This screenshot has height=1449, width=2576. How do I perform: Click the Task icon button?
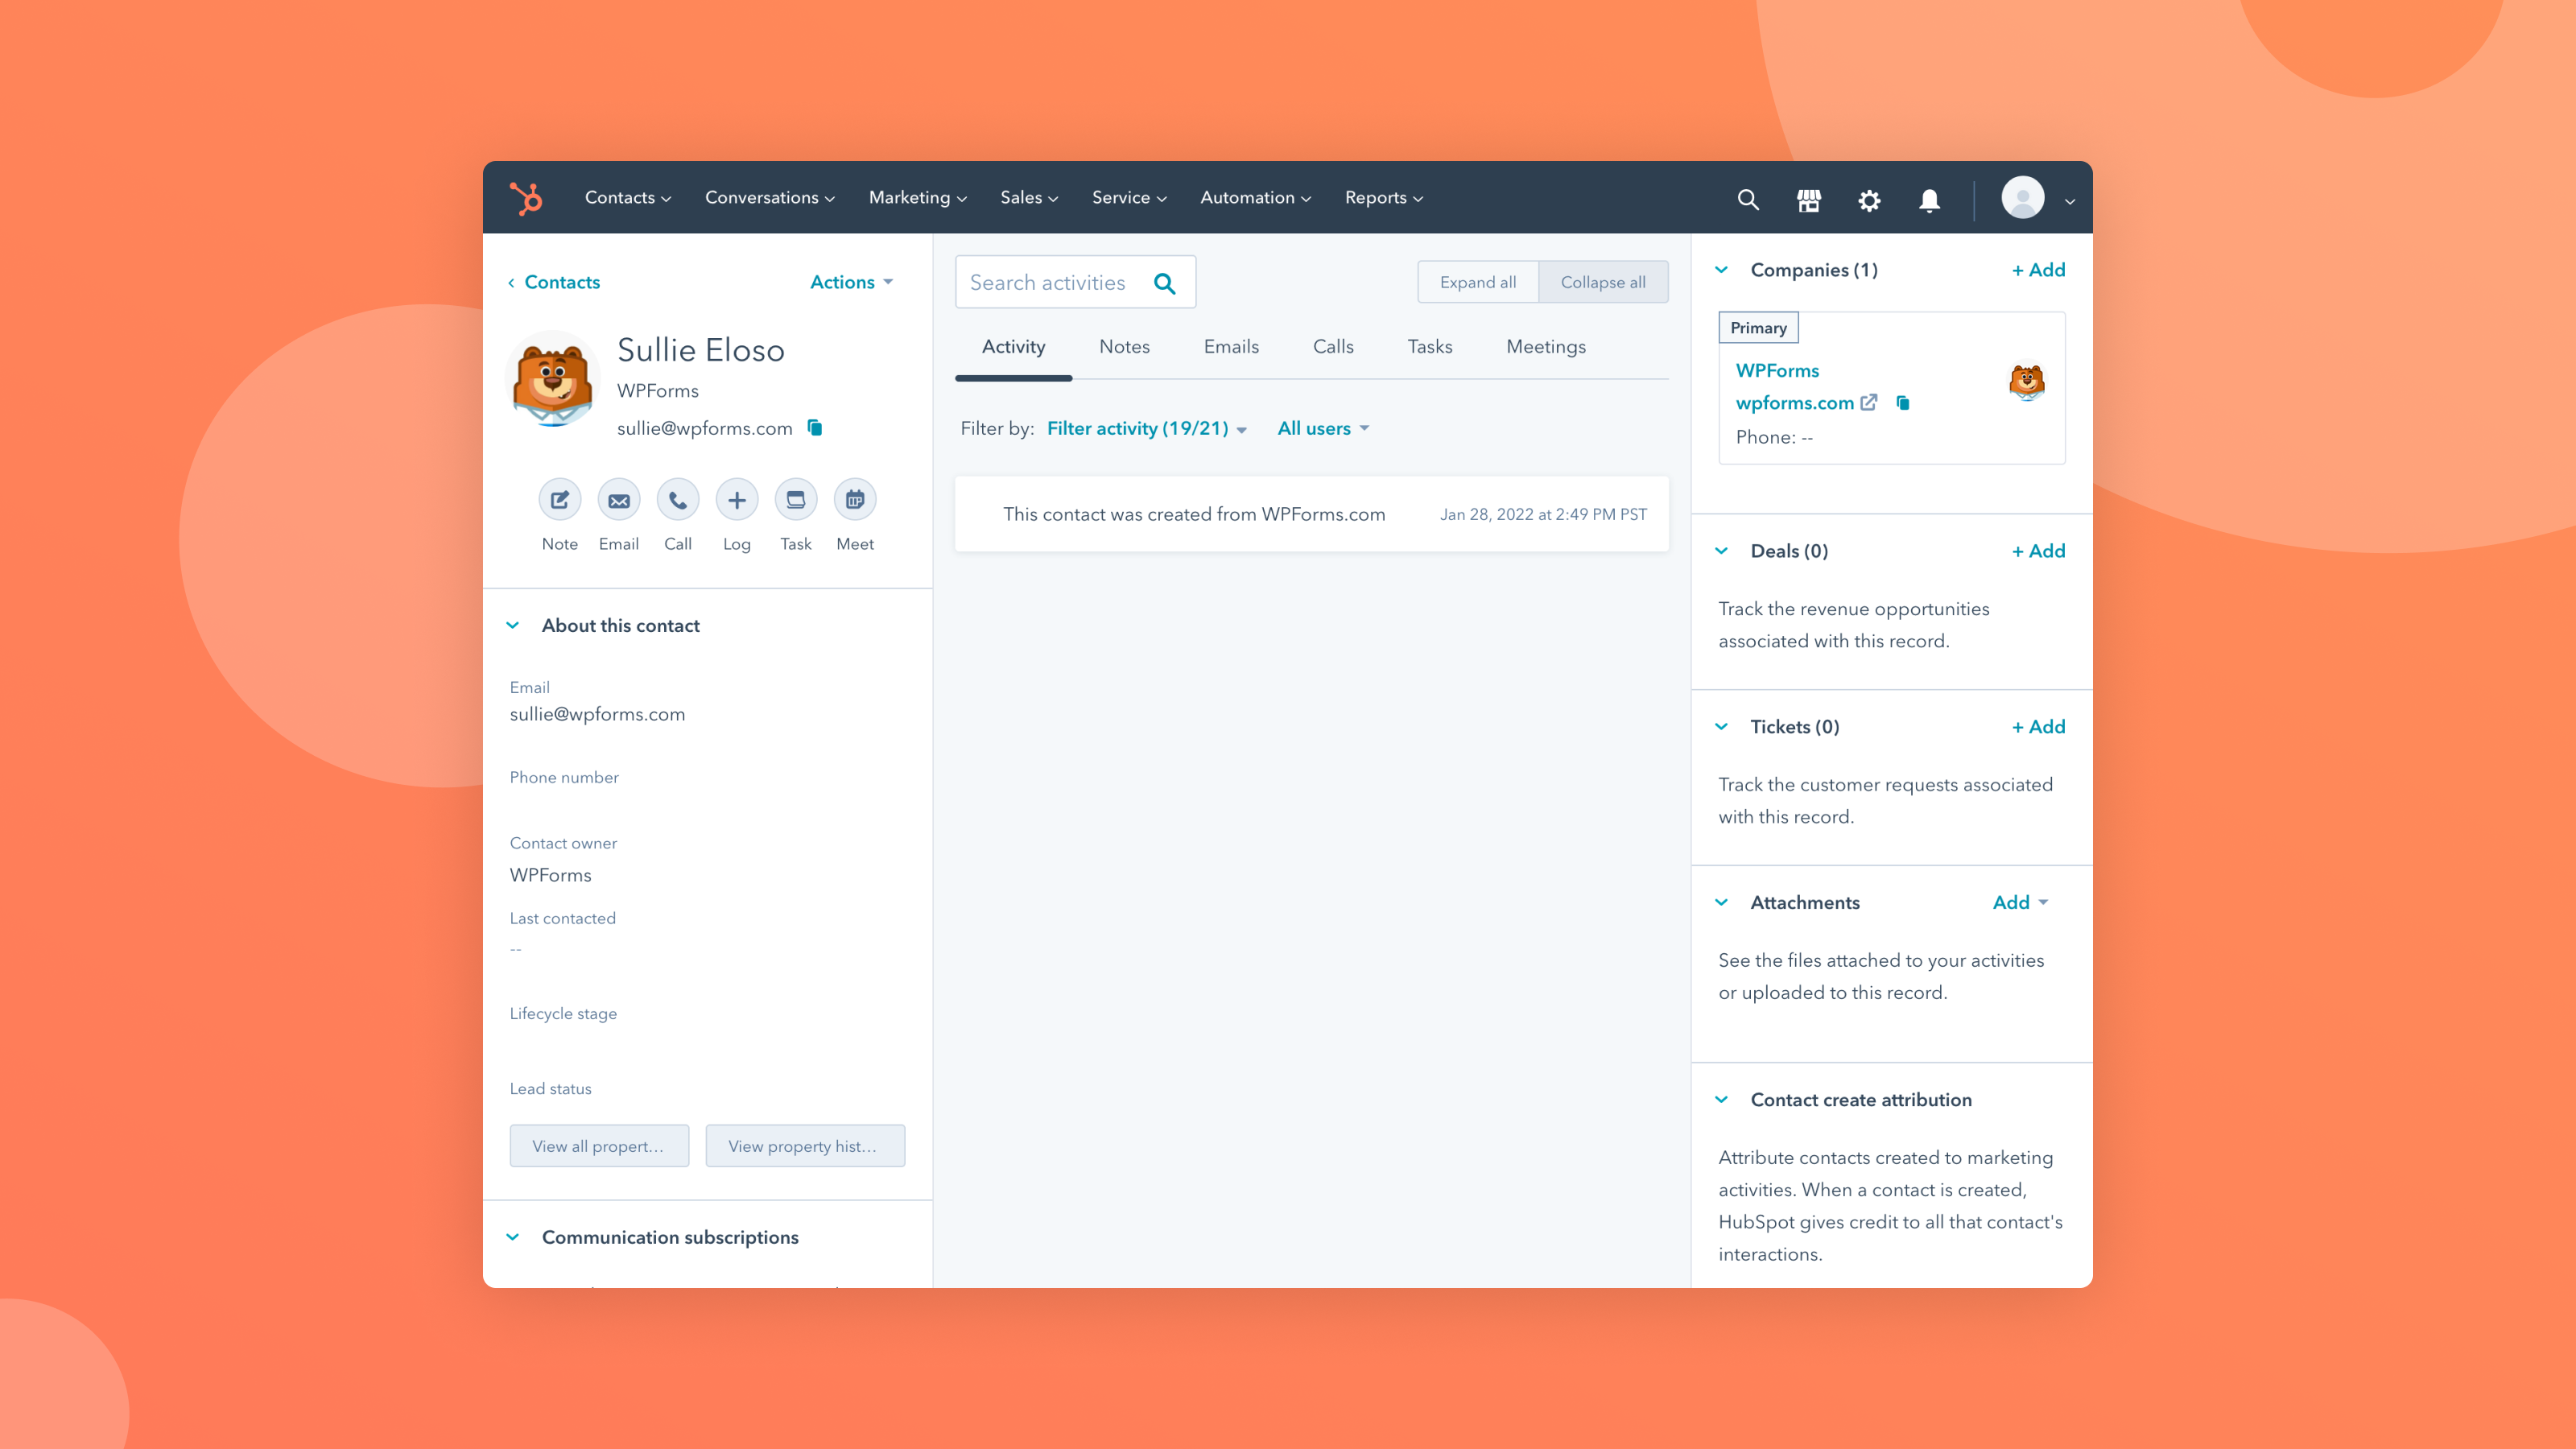(795, 500)
